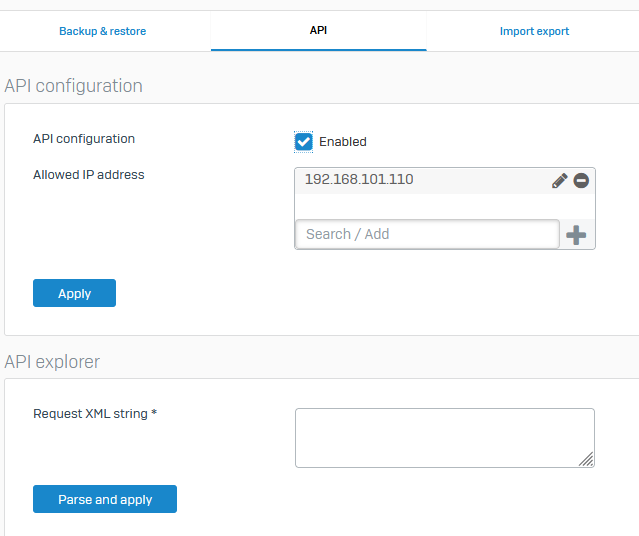Screen dimensions: 639x536
Task: Grab the textarea resize handle in its corner
Action: (586, 459)
